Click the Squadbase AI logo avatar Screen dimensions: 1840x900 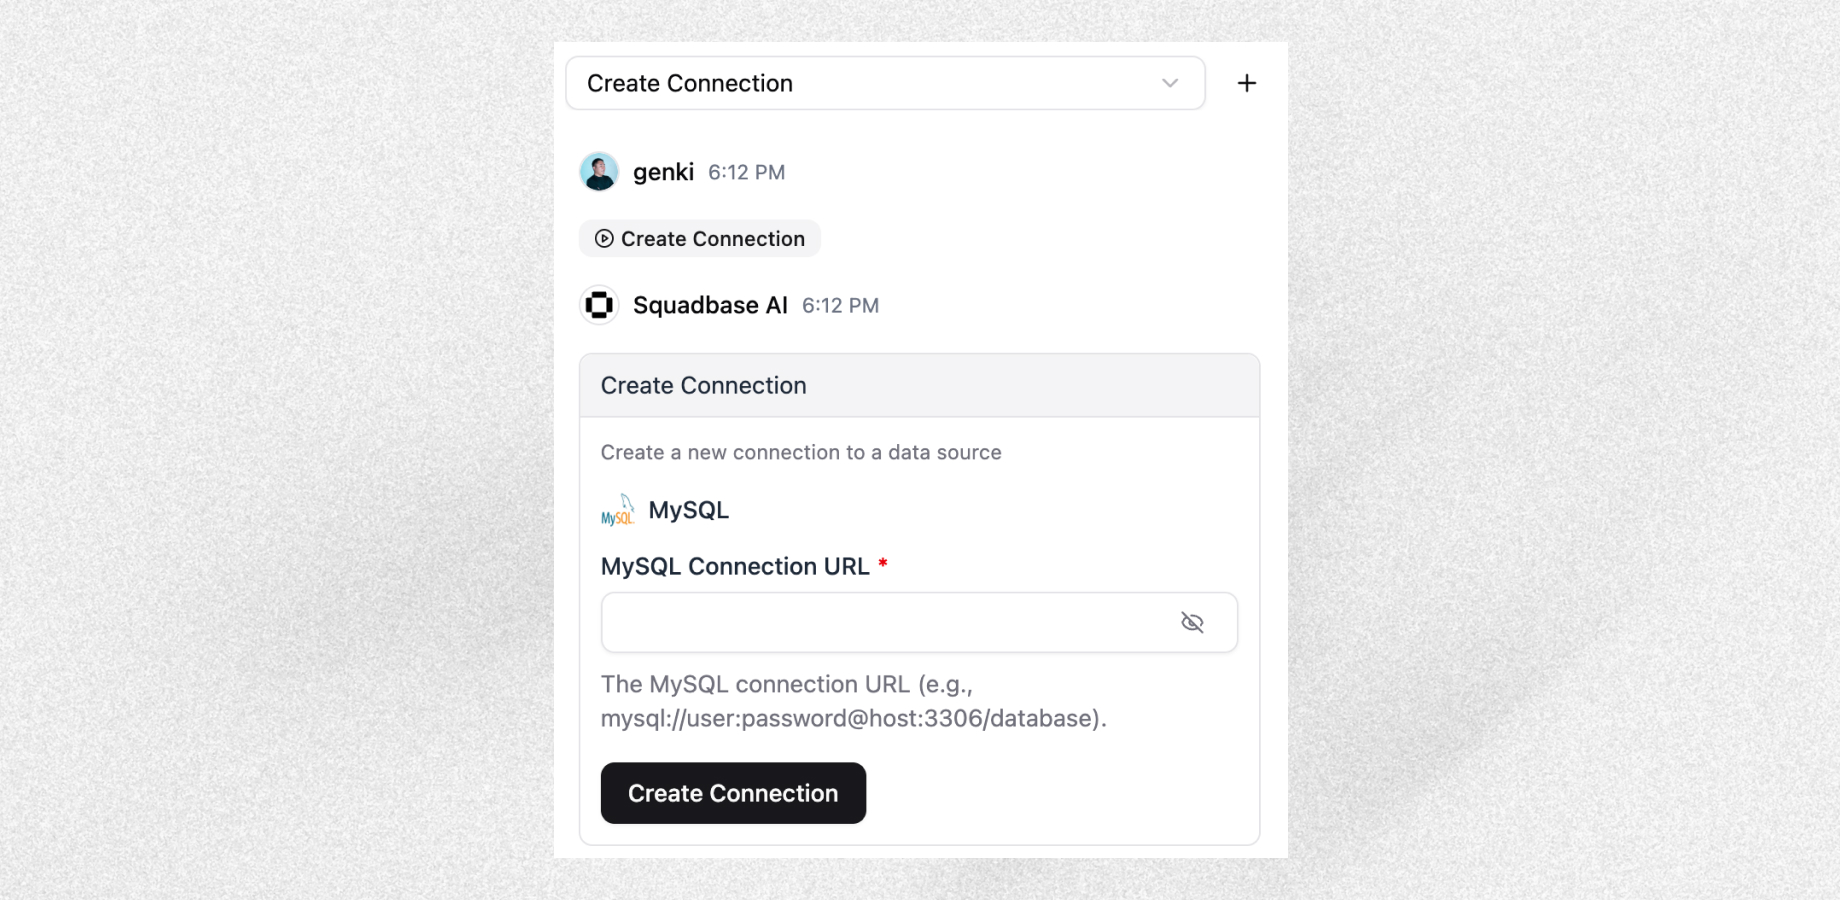[x=599, y=305]
